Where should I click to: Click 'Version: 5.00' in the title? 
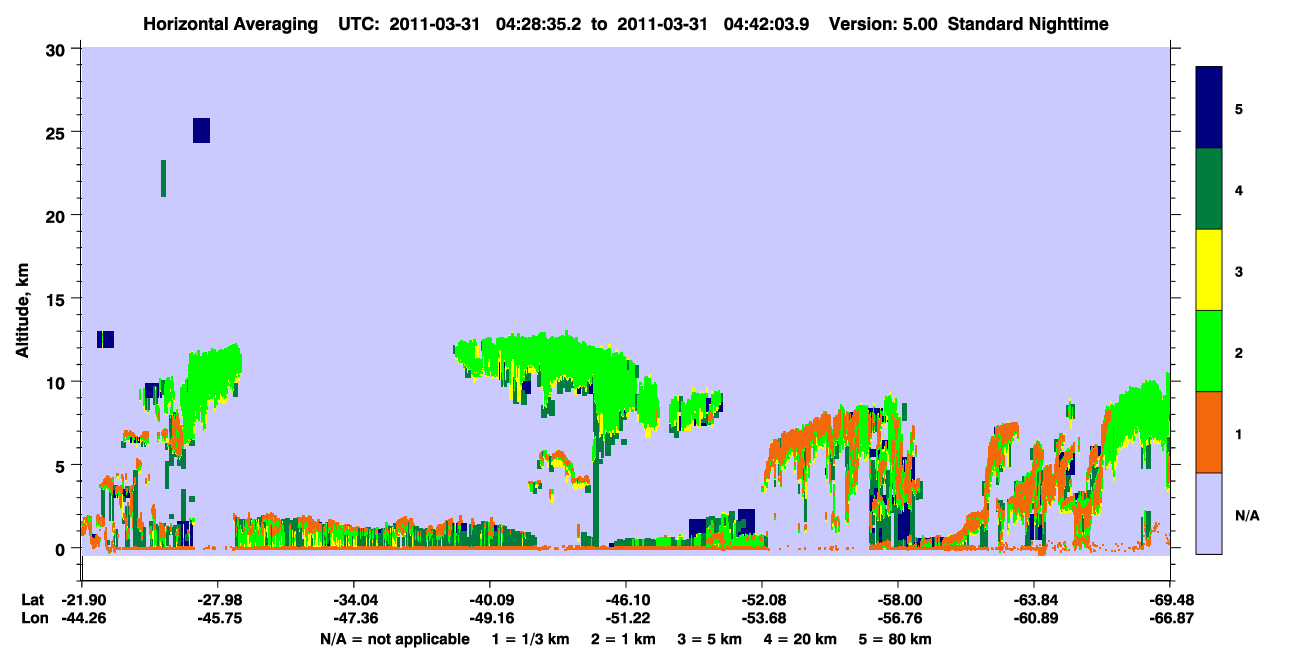pyautogui.click(x=883, y=23)
